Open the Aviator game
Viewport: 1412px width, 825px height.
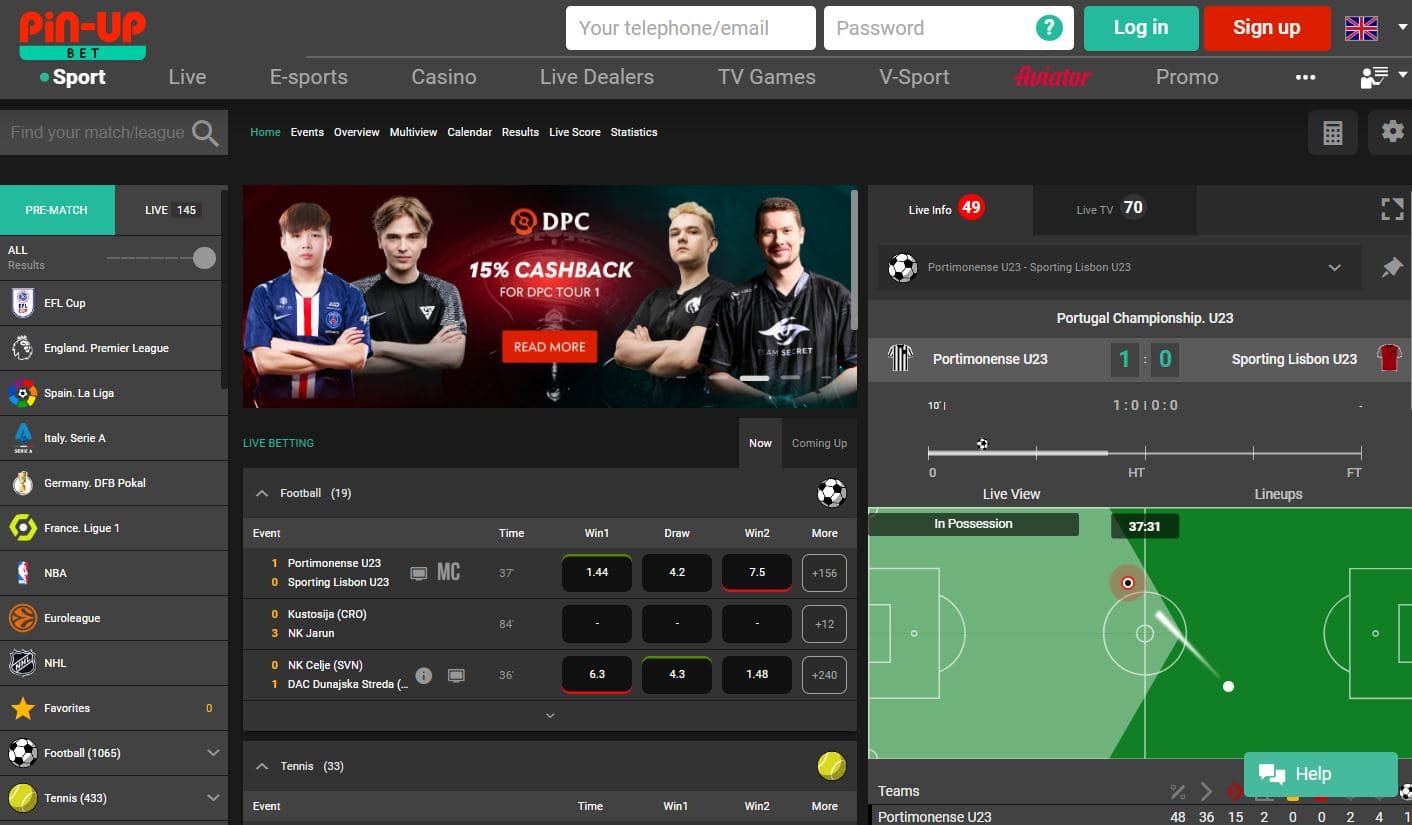(1053, 77)
